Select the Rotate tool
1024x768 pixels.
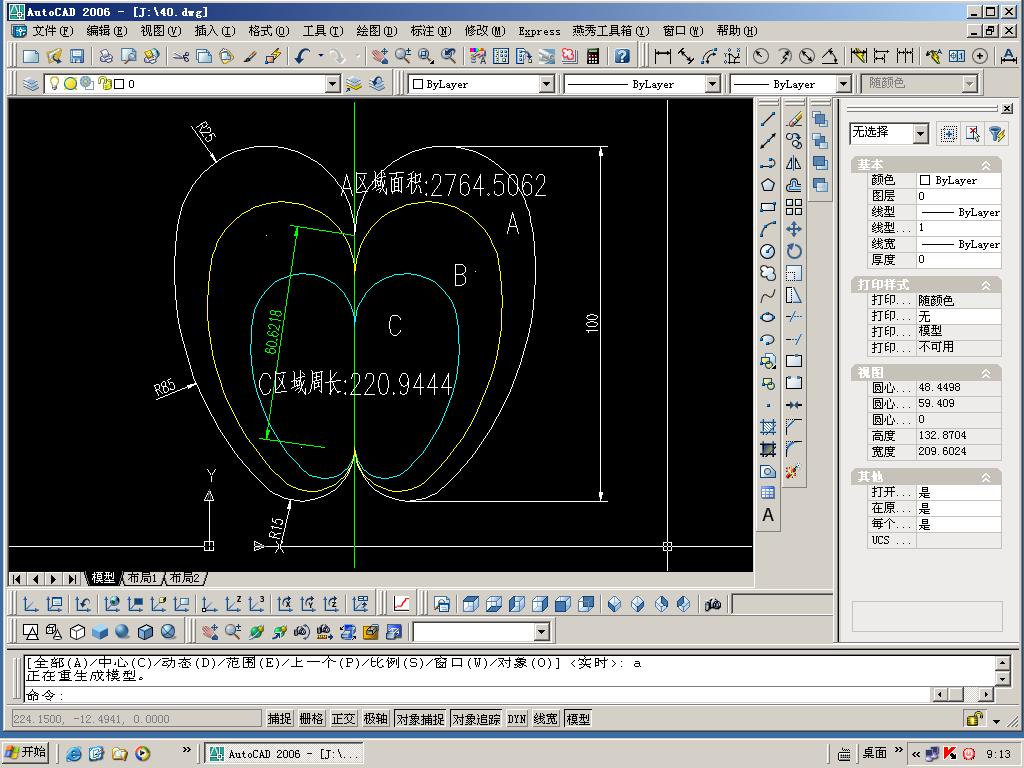[x=793, y=251]
